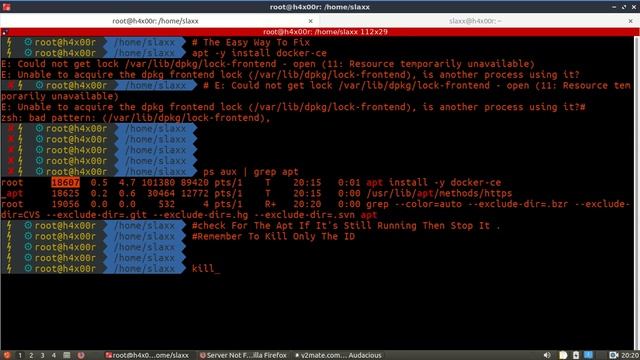Viewport: 640px width, 360px height.
Task: Click the '#check For The Apt' comment line
Action: tap(346, 226)
